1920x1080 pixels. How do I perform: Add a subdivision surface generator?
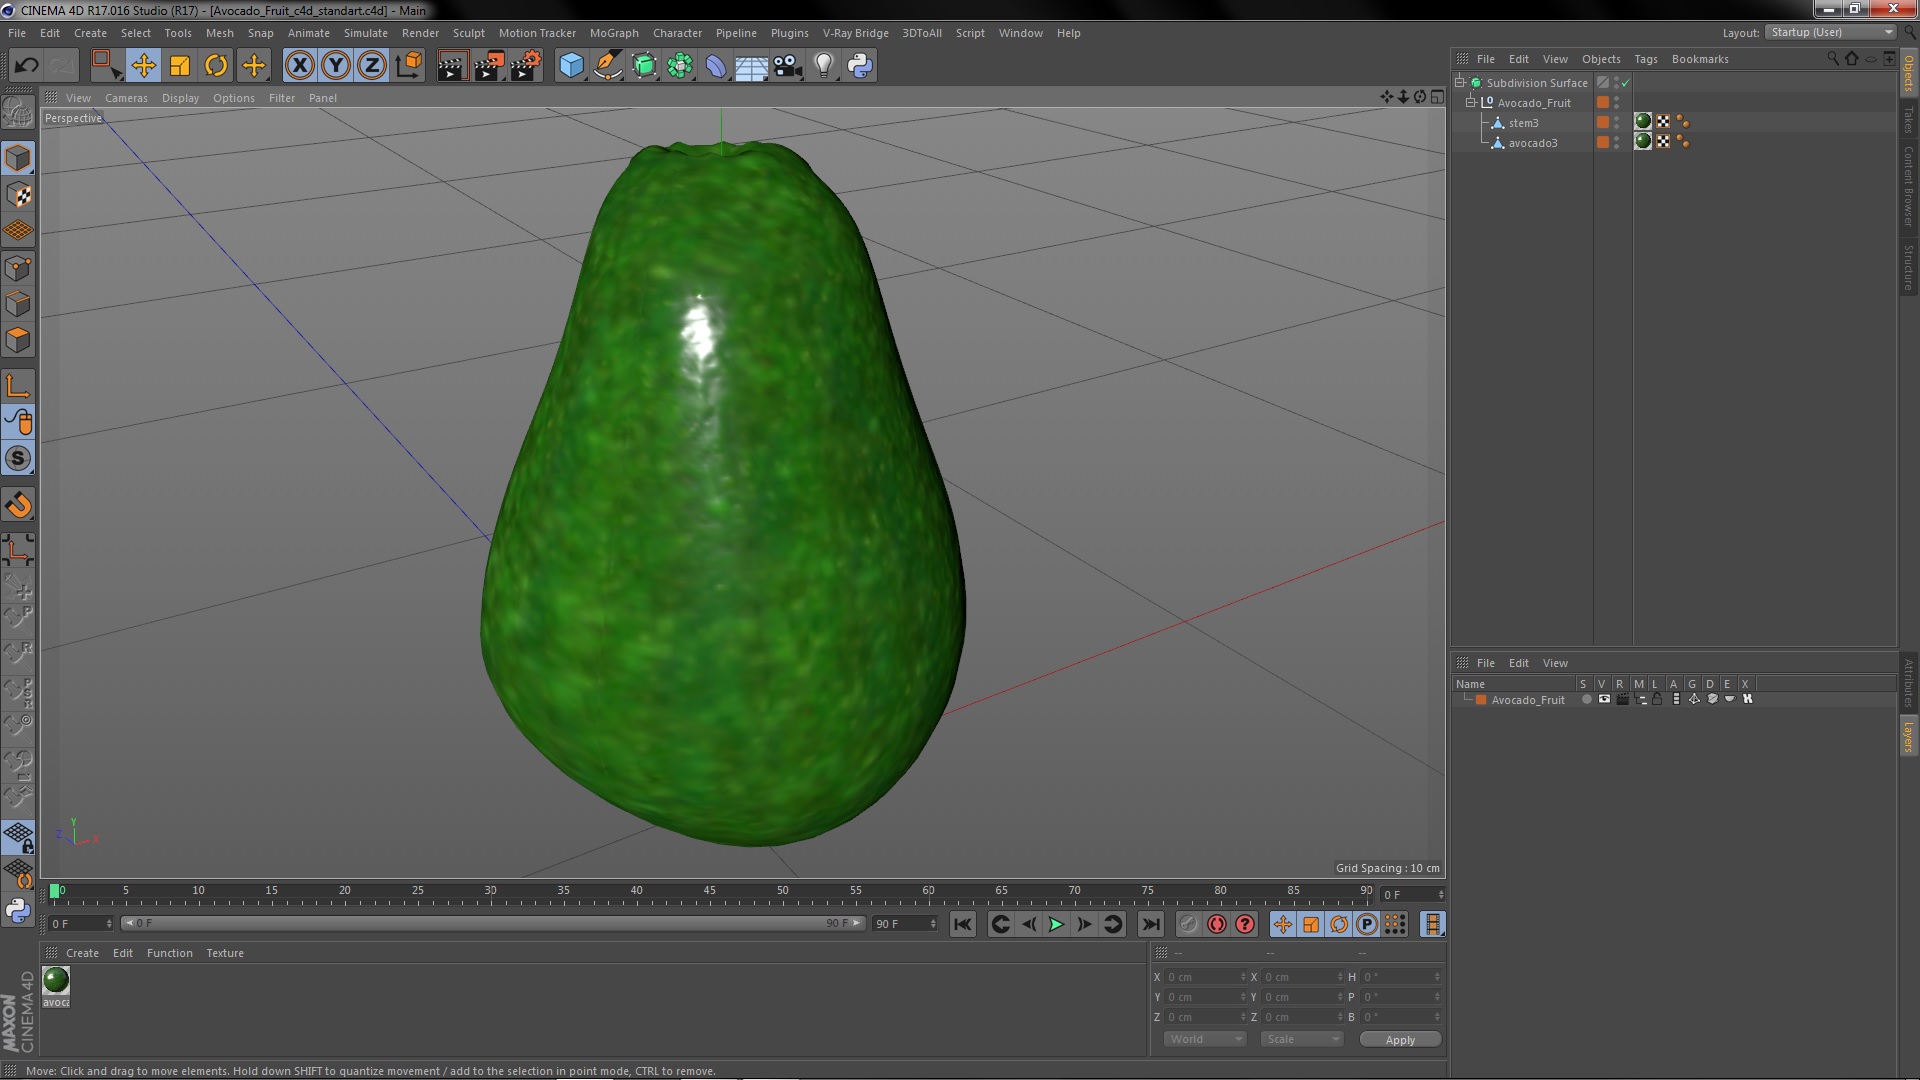coord(644,66)
